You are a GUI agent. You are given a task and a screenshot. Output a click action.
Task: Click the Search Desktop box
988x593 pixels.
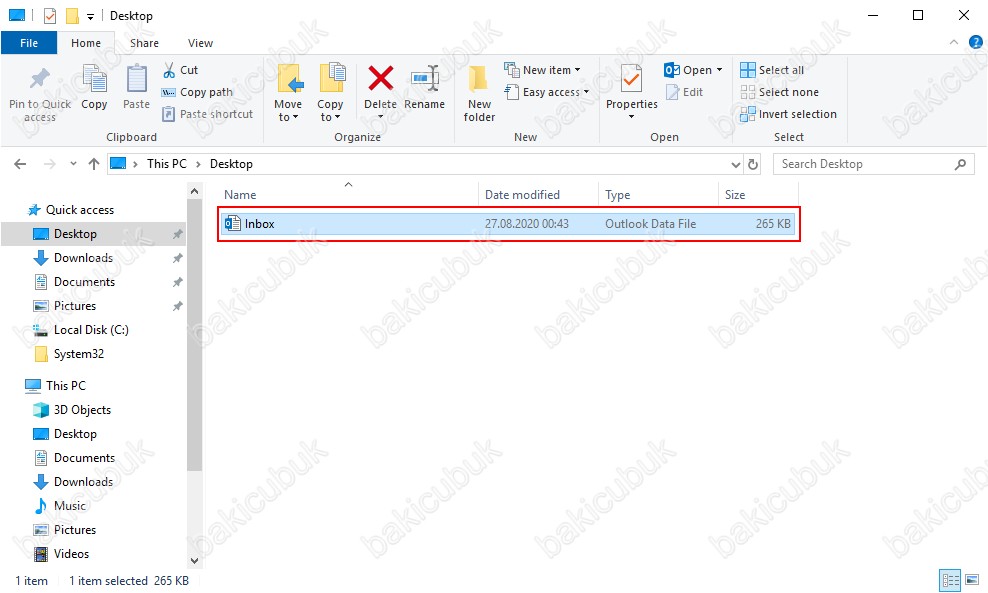coord(873,164)
